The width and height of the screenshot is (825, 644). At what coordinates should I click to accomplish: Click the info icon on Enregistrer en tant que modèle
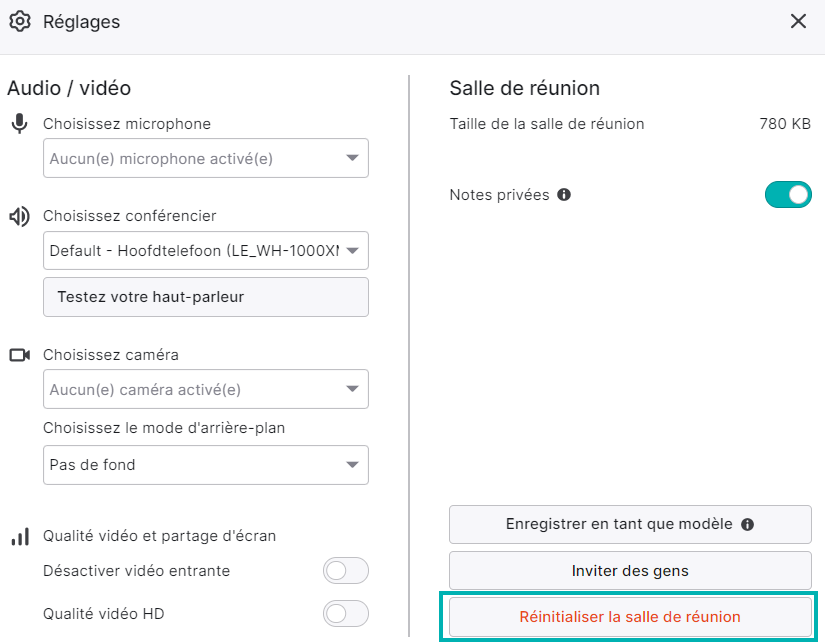click(x=747, y=524)
